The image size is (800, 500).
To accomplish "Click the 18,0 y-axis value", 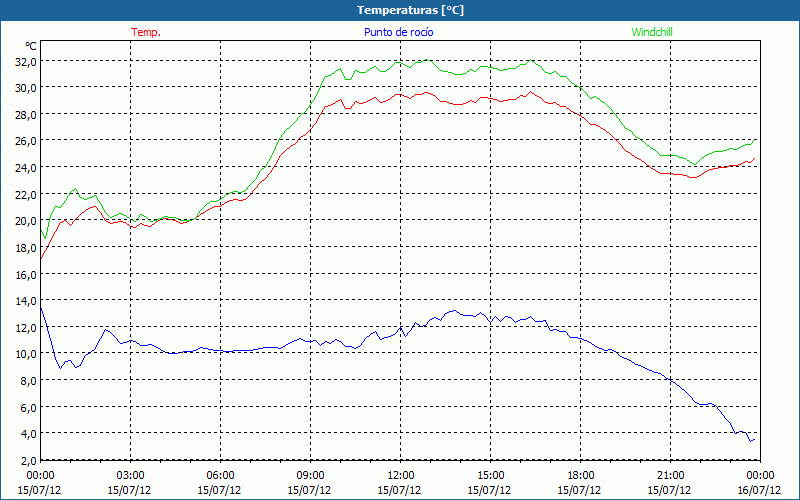I will [x=26, y=248].
